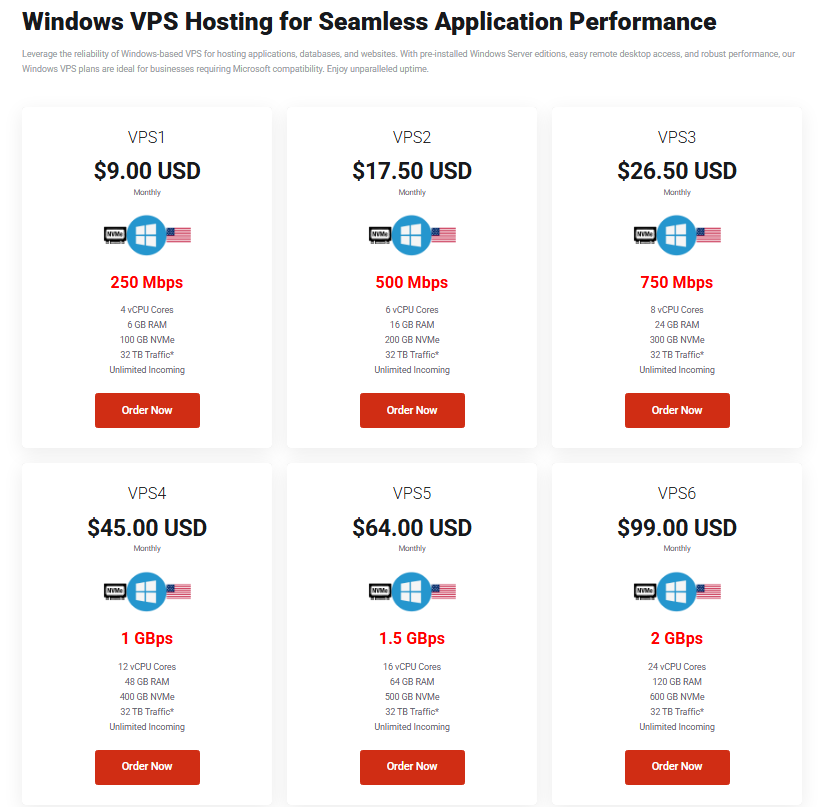Click the NVMe drive icon in VPS6 card
This screenshot has height=807, width=819.
[x=645, y=592]
